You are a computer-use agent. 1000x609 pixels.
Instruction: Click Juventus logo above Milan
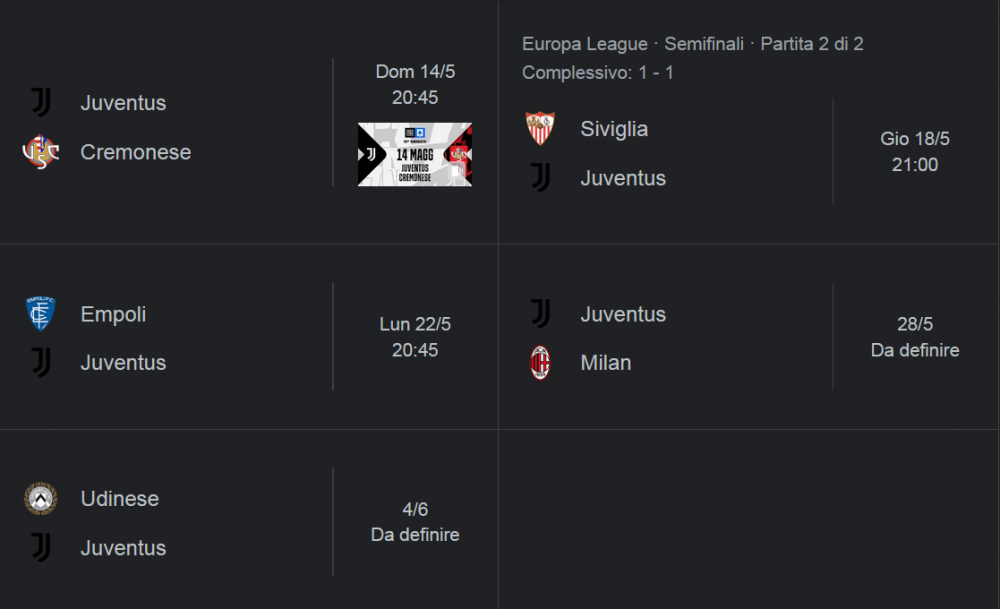(x=540, y=314)
